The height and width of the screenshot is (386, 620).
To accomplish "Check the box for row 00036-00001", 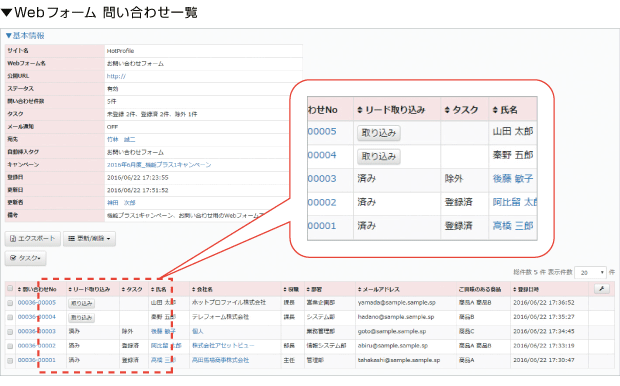I will tap(10, 361).
